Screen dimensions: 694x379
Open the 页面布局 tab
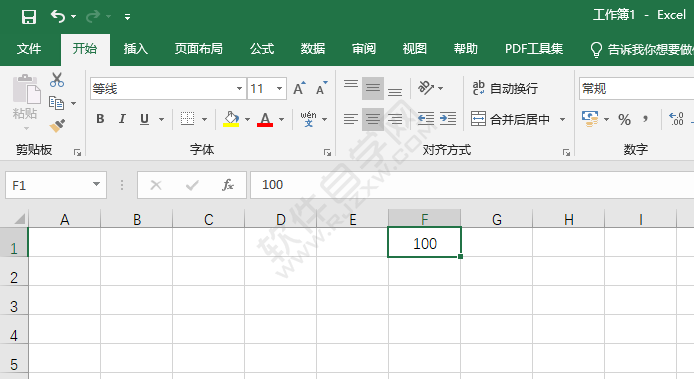coord(199,49)
